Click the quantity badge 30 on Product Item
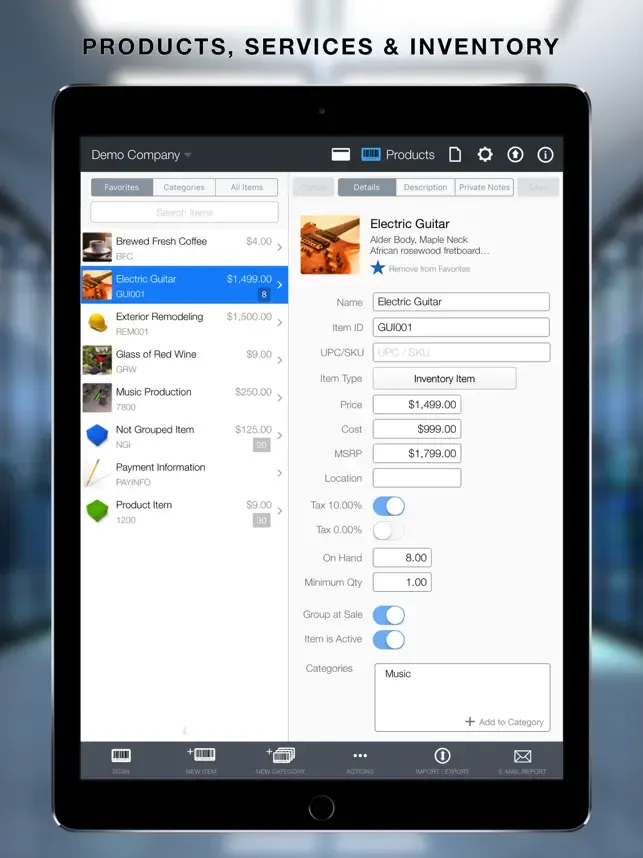The height and width of the screenshot is (858, 643). pyautogui.click(x=262, y=520)
